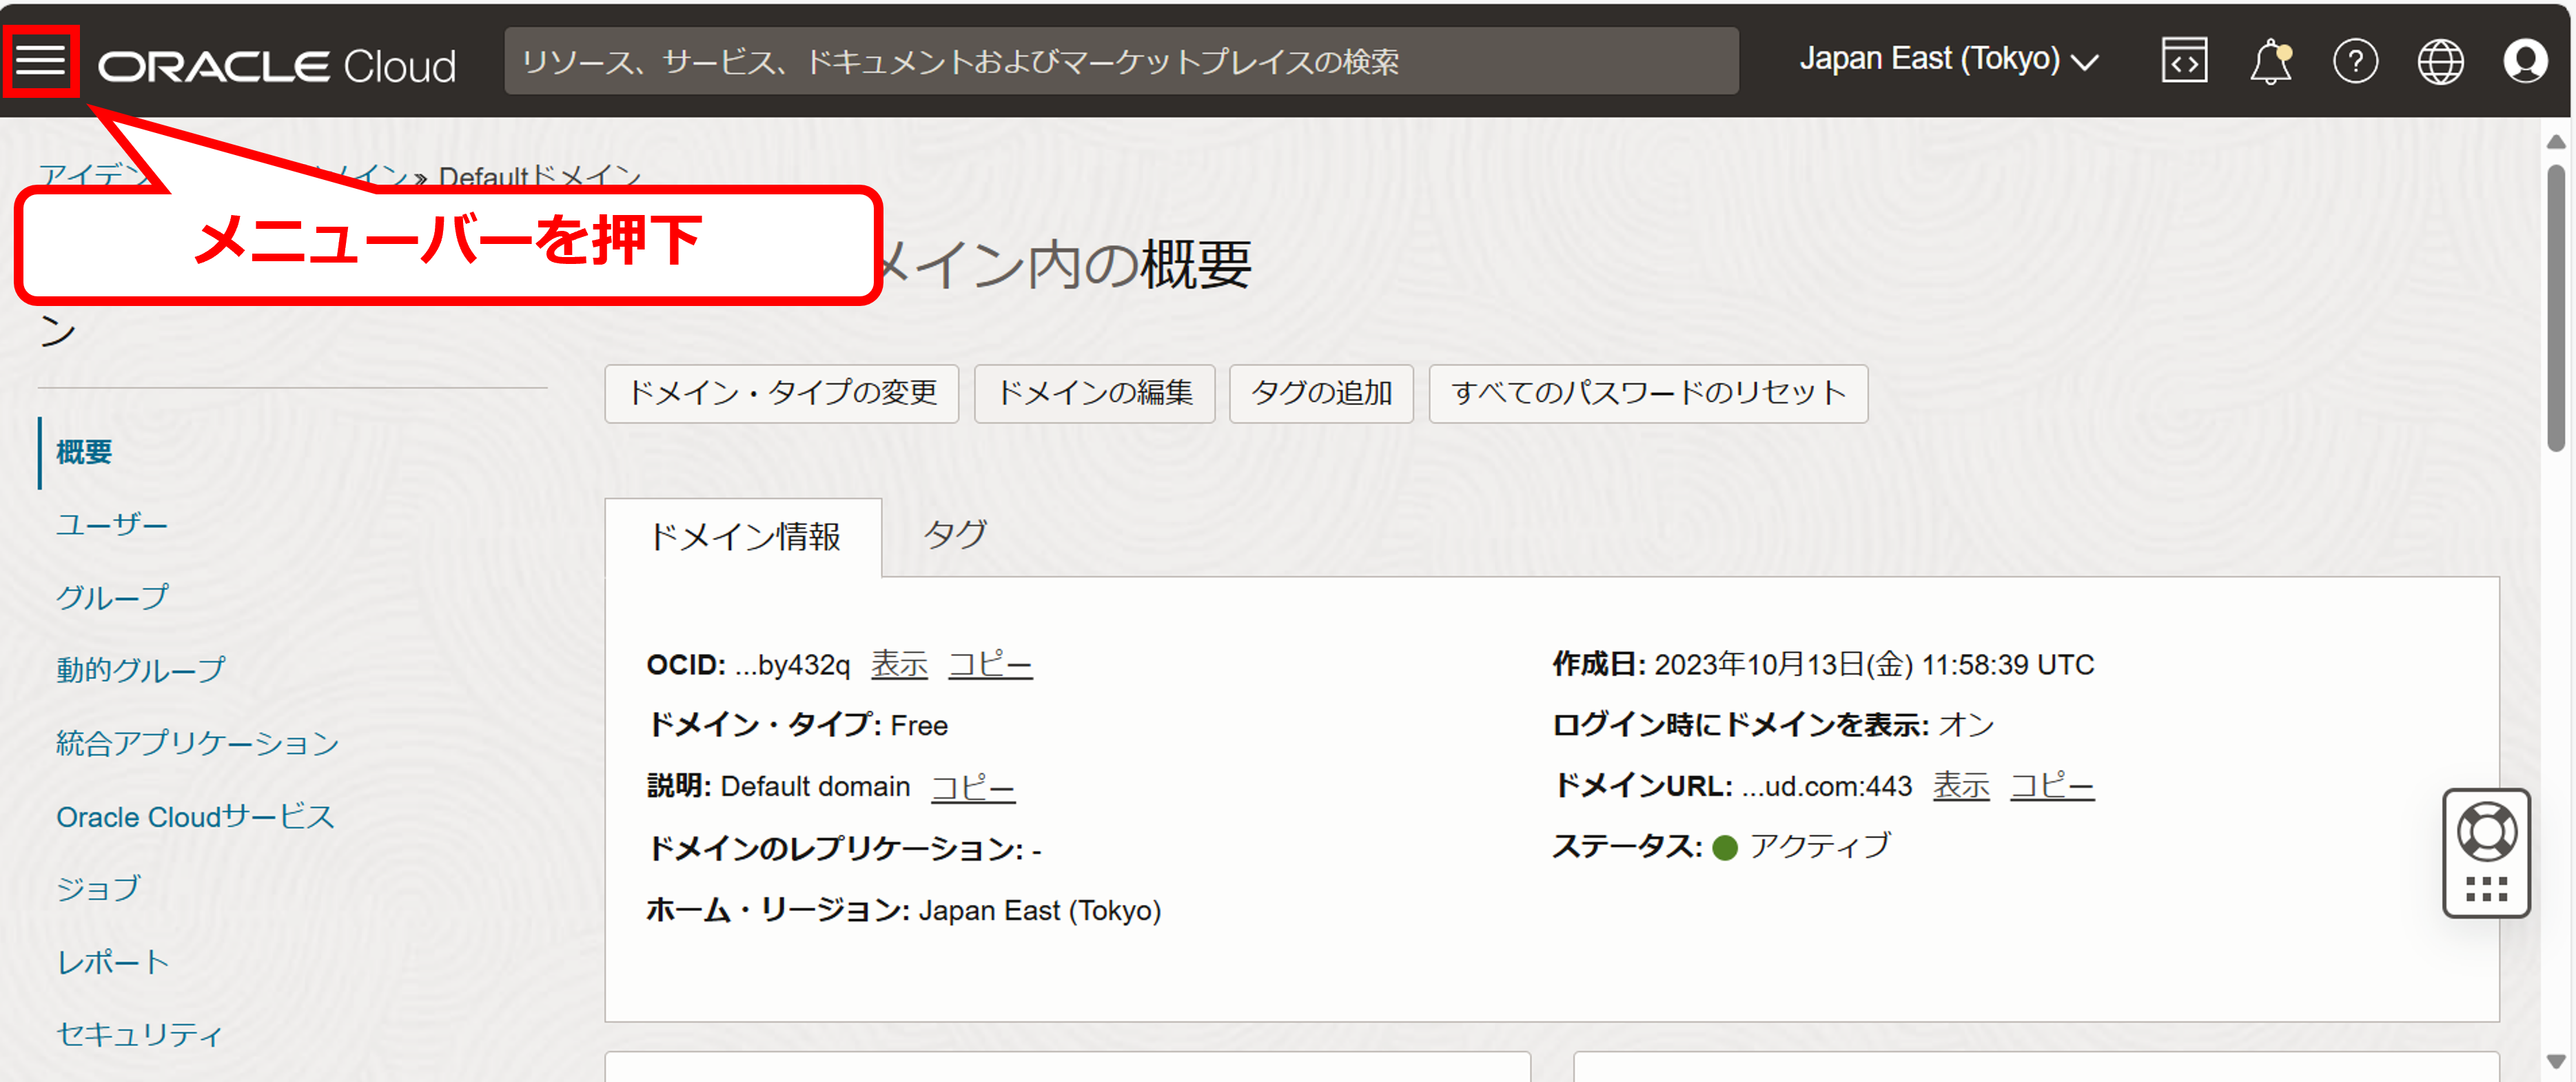Viewport: 2576px width, 1082px height.
Task: Open 統合アプリケーション in the sidebar
Action: point(197,742)
